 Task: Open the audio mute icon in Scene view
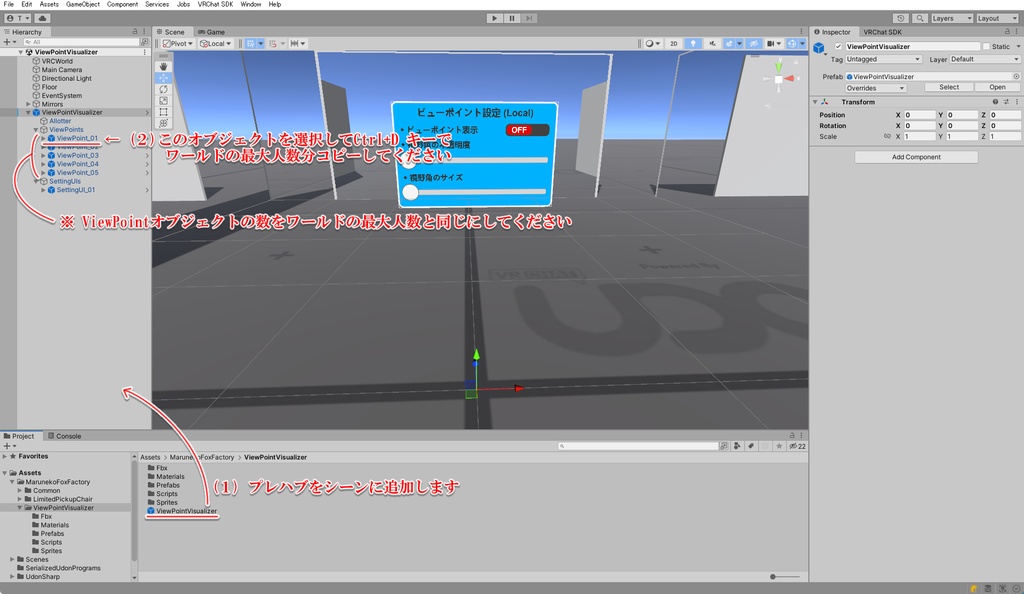click(x=712, y=44)
